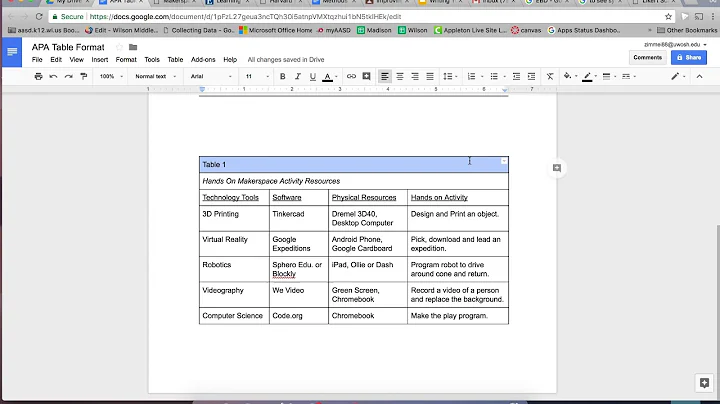The image size is (720, 404).
Task: Open the Format menu
Action: pyautogui.click(x=126, y=60)
